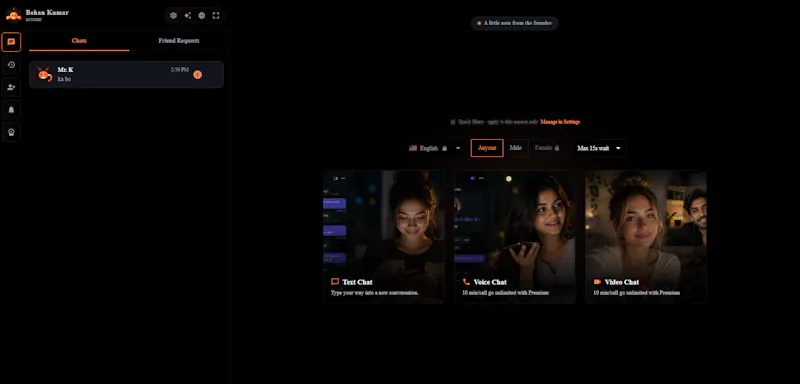
Task: Click the Video Chat camera icon
Action: pyautogui.click(x=597, y=281)
